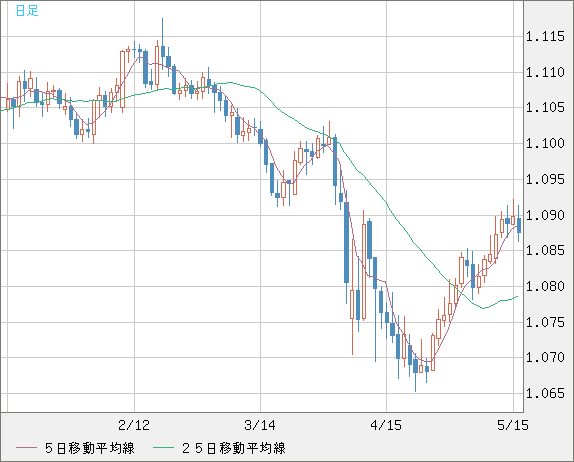
Task: Click the green 25-day legend line sample
Action: [163, 448]
